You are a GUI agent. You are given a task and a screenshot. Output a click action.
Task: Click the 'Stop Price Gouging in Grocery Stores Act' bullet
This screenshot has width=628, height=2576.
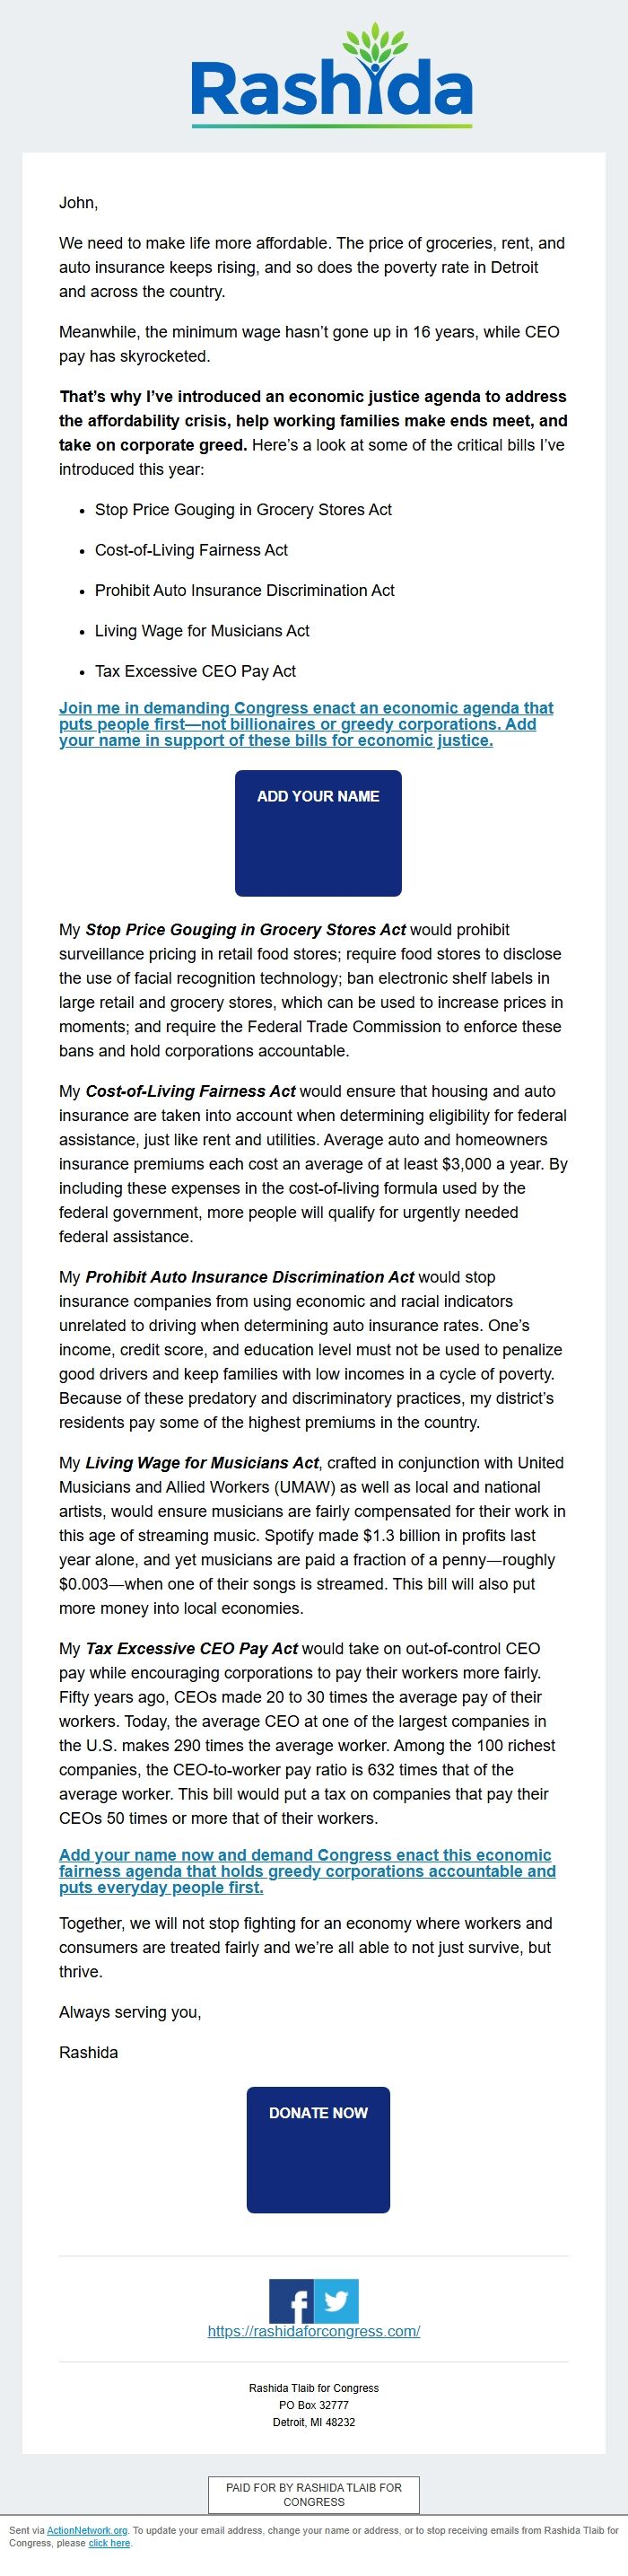(x=243, y=510)
